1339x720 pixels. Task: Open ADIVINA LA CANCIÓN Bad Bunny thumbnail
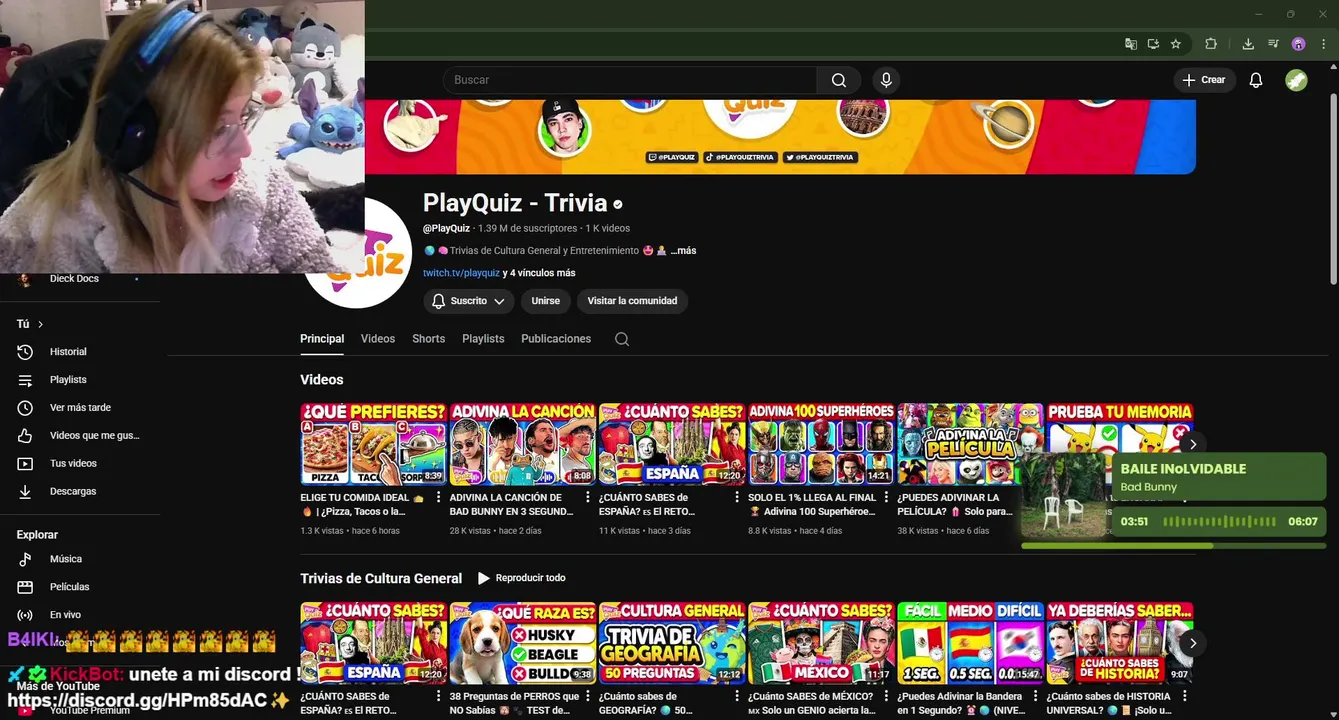coord(522,444)
